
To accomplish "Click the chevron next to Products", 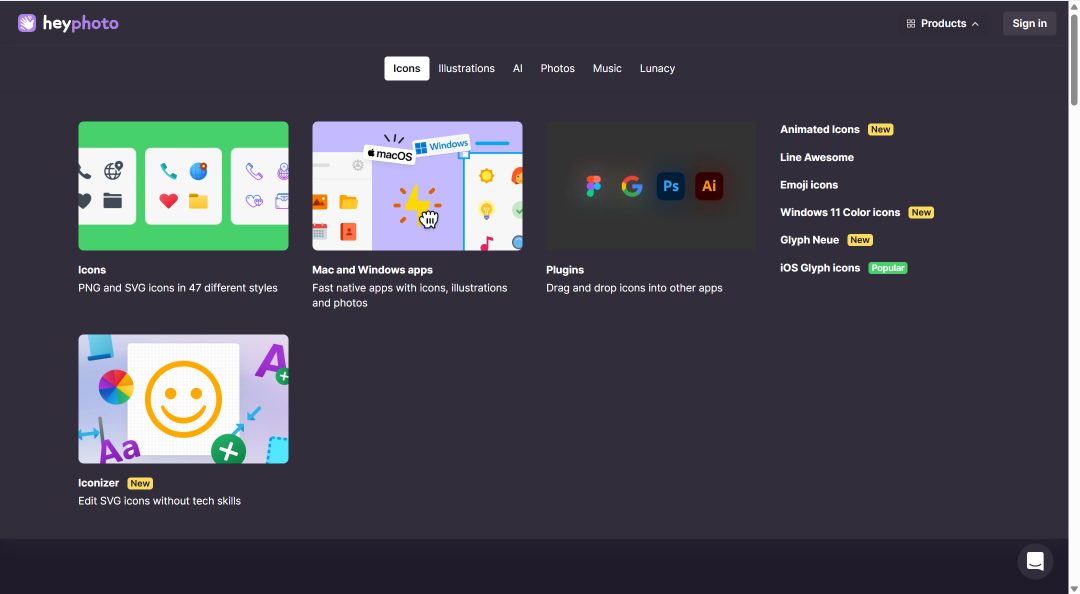I will coord(975,24).
